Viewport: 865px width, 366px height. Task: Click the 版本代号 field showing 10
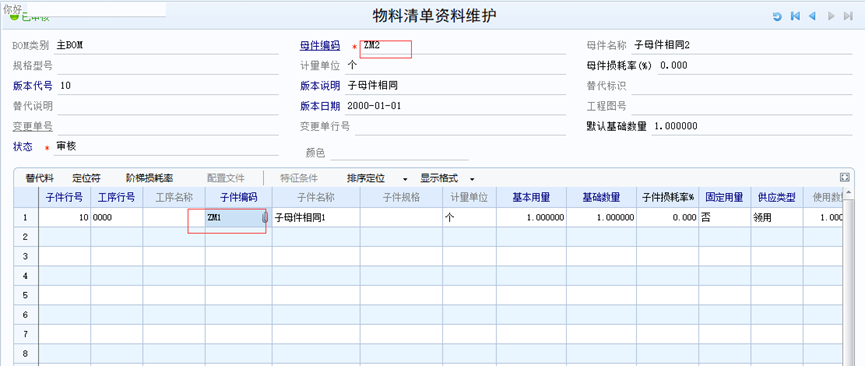[168, 86]
